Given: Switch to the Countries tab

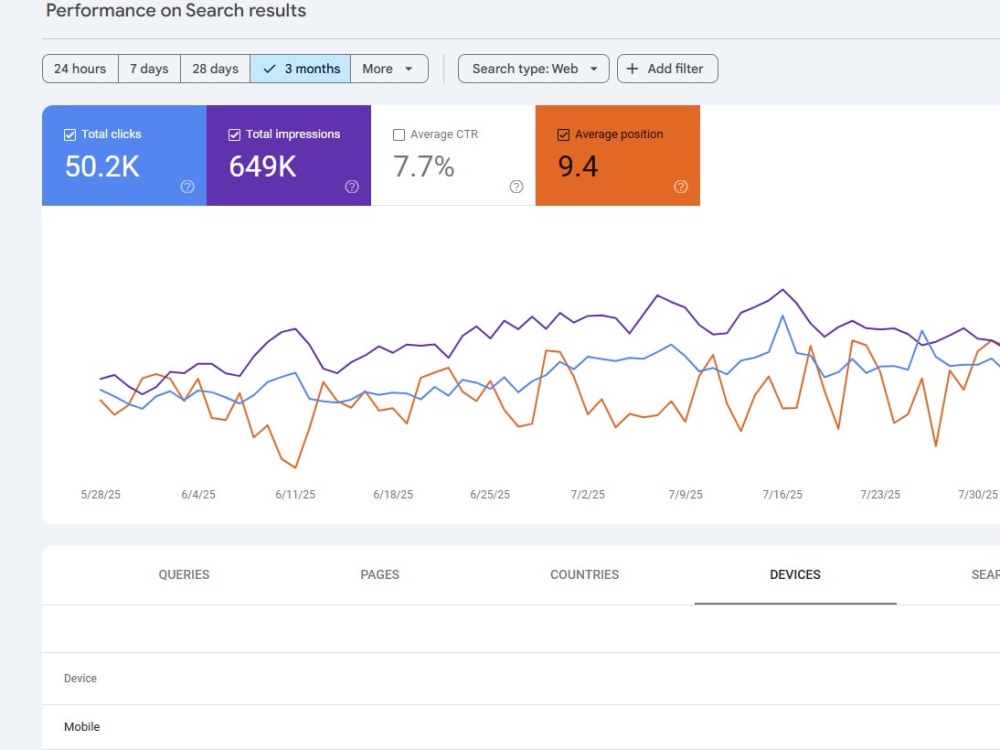Looking at the screenshot, I should (x=584, y=575).
